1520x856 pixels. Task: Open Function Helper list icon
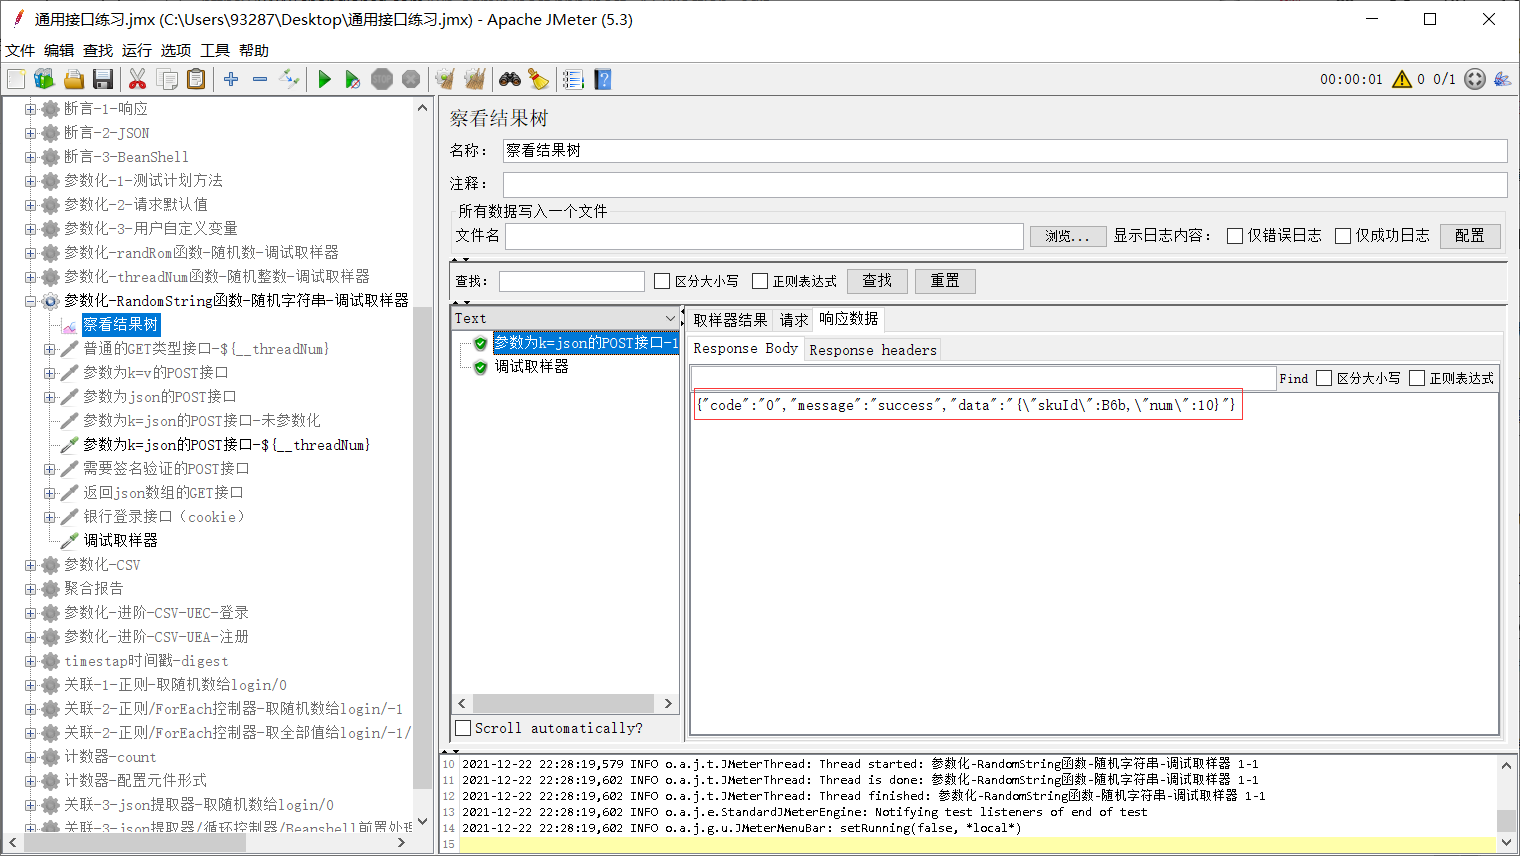tap(573, 79)
